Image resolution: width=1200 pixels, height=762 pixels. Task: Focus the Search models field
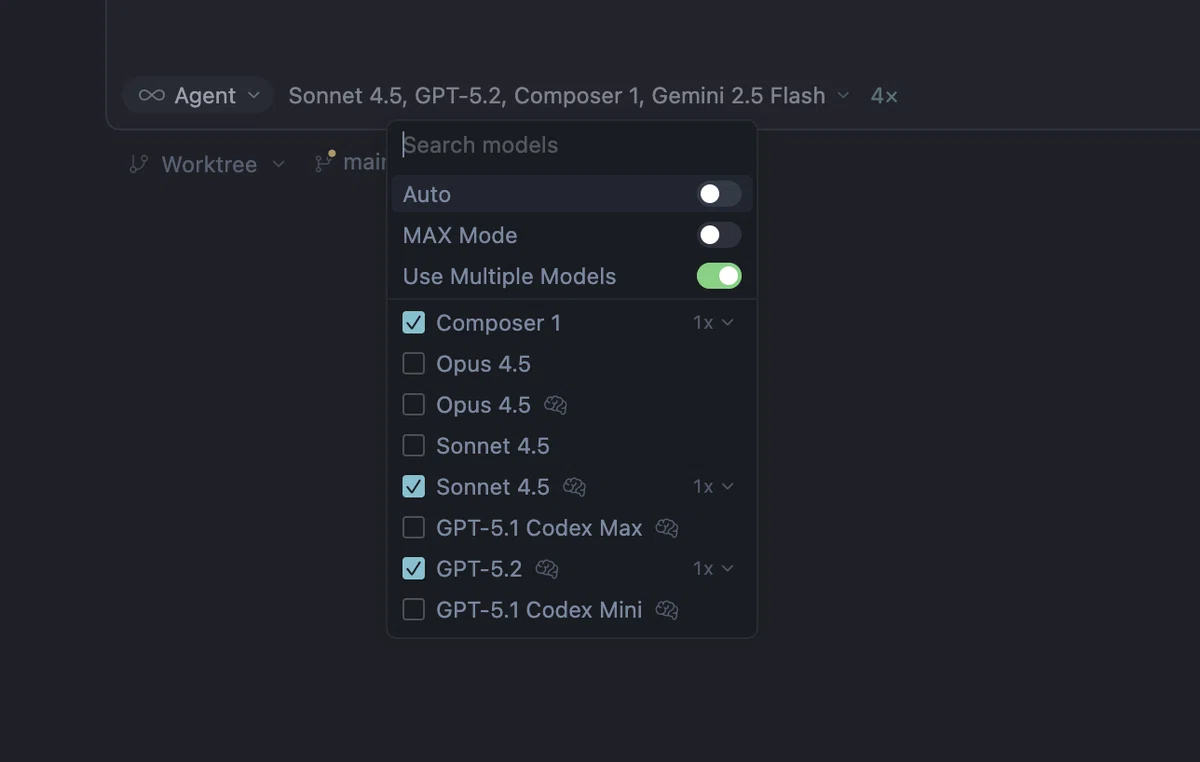572,145
